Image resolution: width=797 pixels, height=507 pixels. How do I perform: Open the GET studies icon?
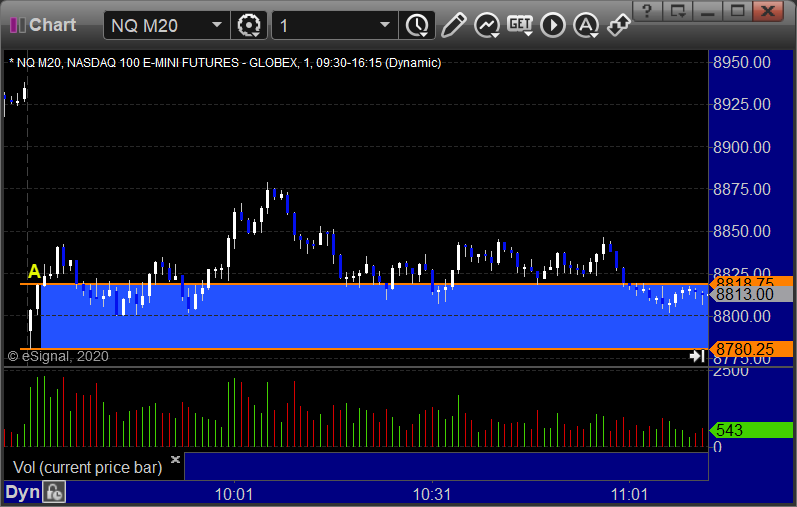click(519, 25)
